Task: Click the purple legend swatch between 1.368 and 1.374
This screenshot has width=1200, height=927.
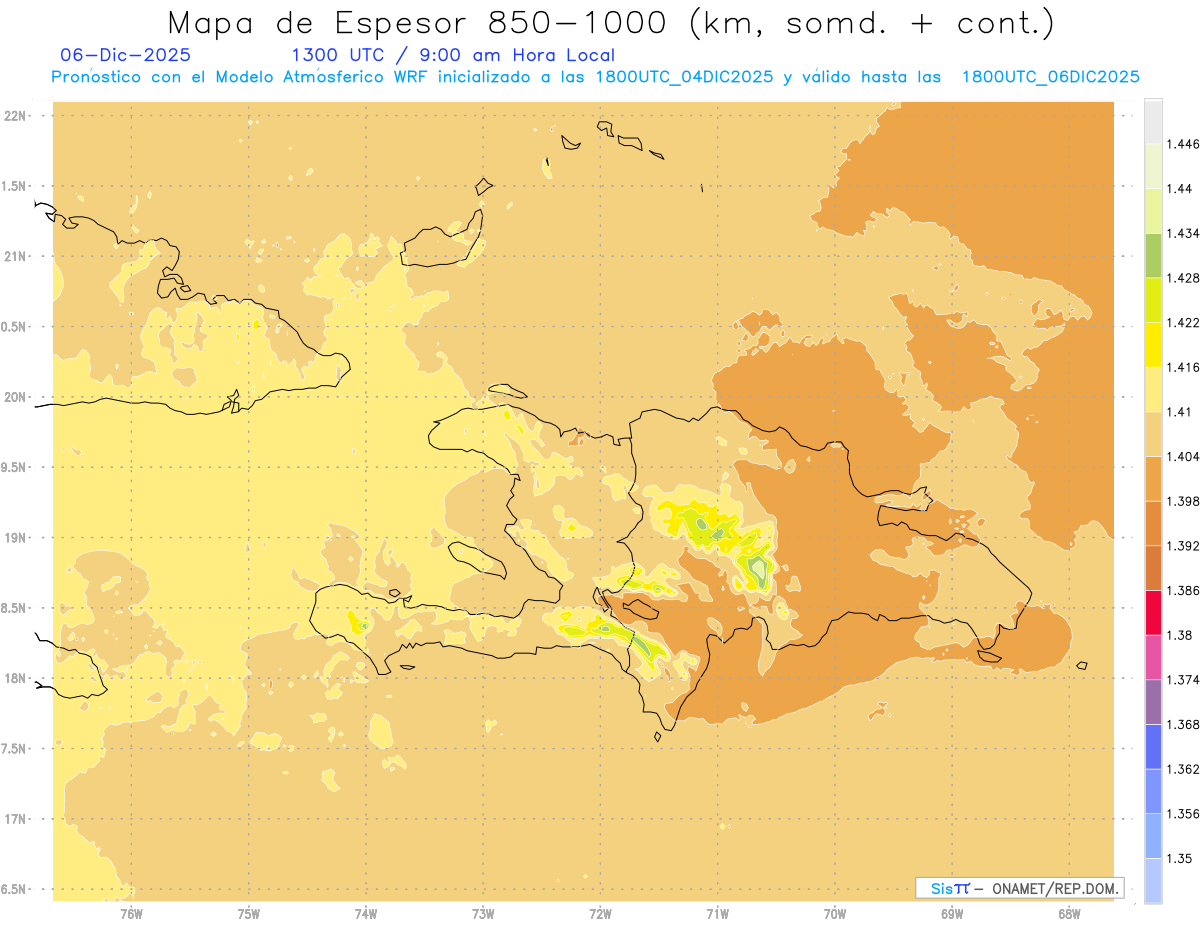Action: pos(1153,702)
